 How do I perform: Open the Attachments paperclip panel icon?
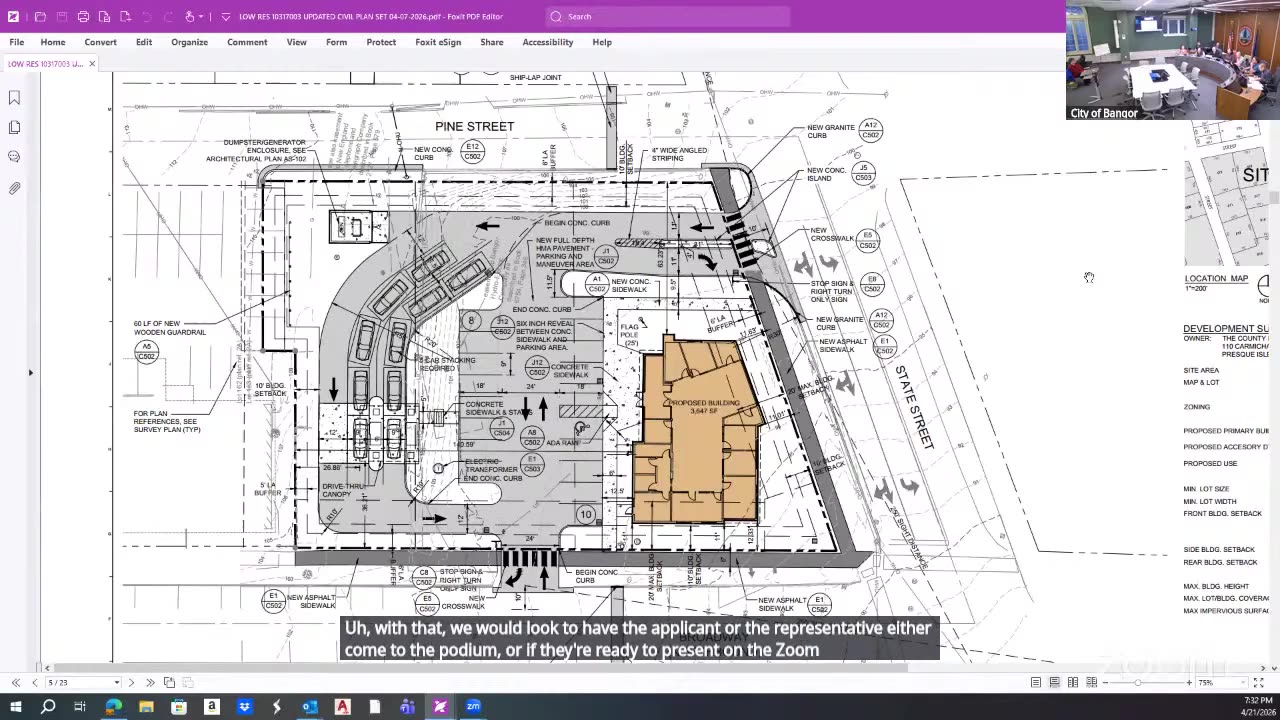(14, 188)
